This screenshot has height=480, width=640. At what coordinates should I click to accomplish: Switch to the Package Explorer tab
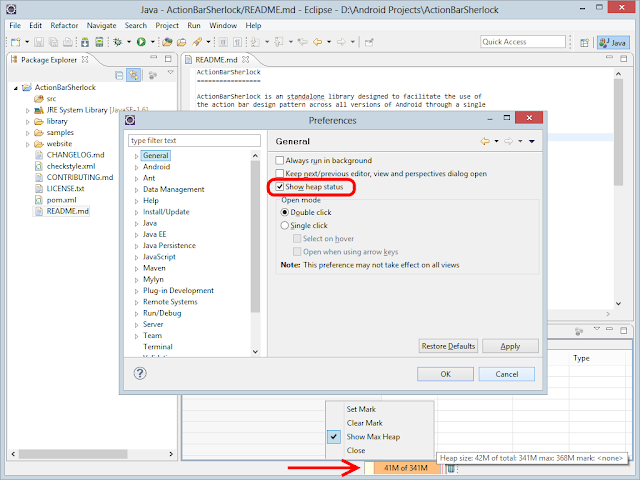tap(49, 60)
